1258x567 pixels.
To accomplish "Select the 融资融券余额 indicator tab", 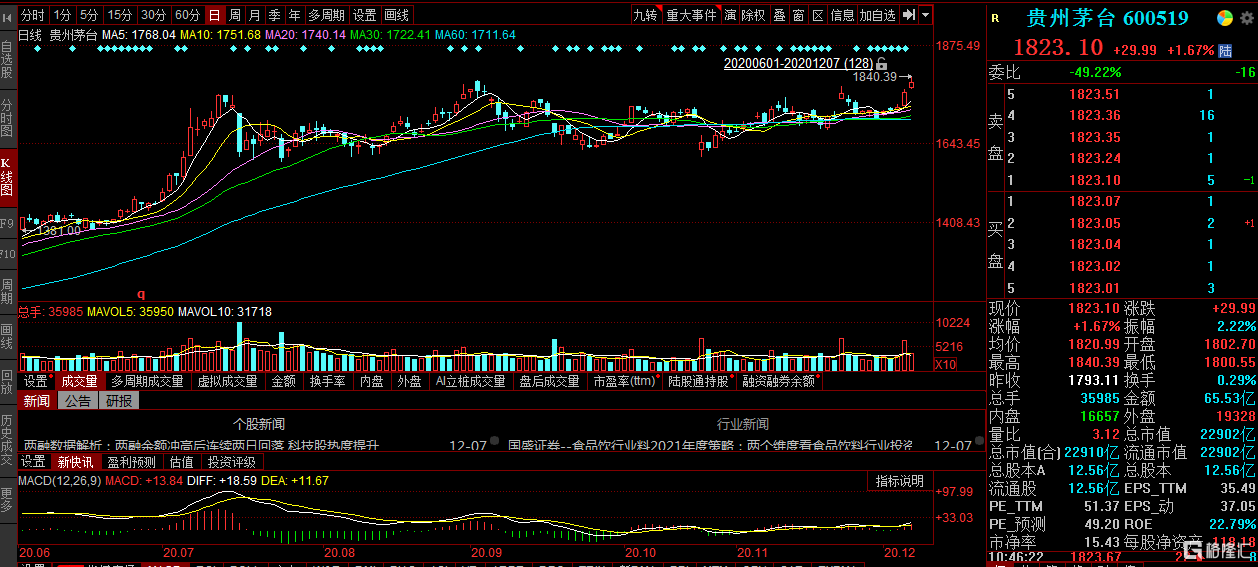I will click(778, 381).
